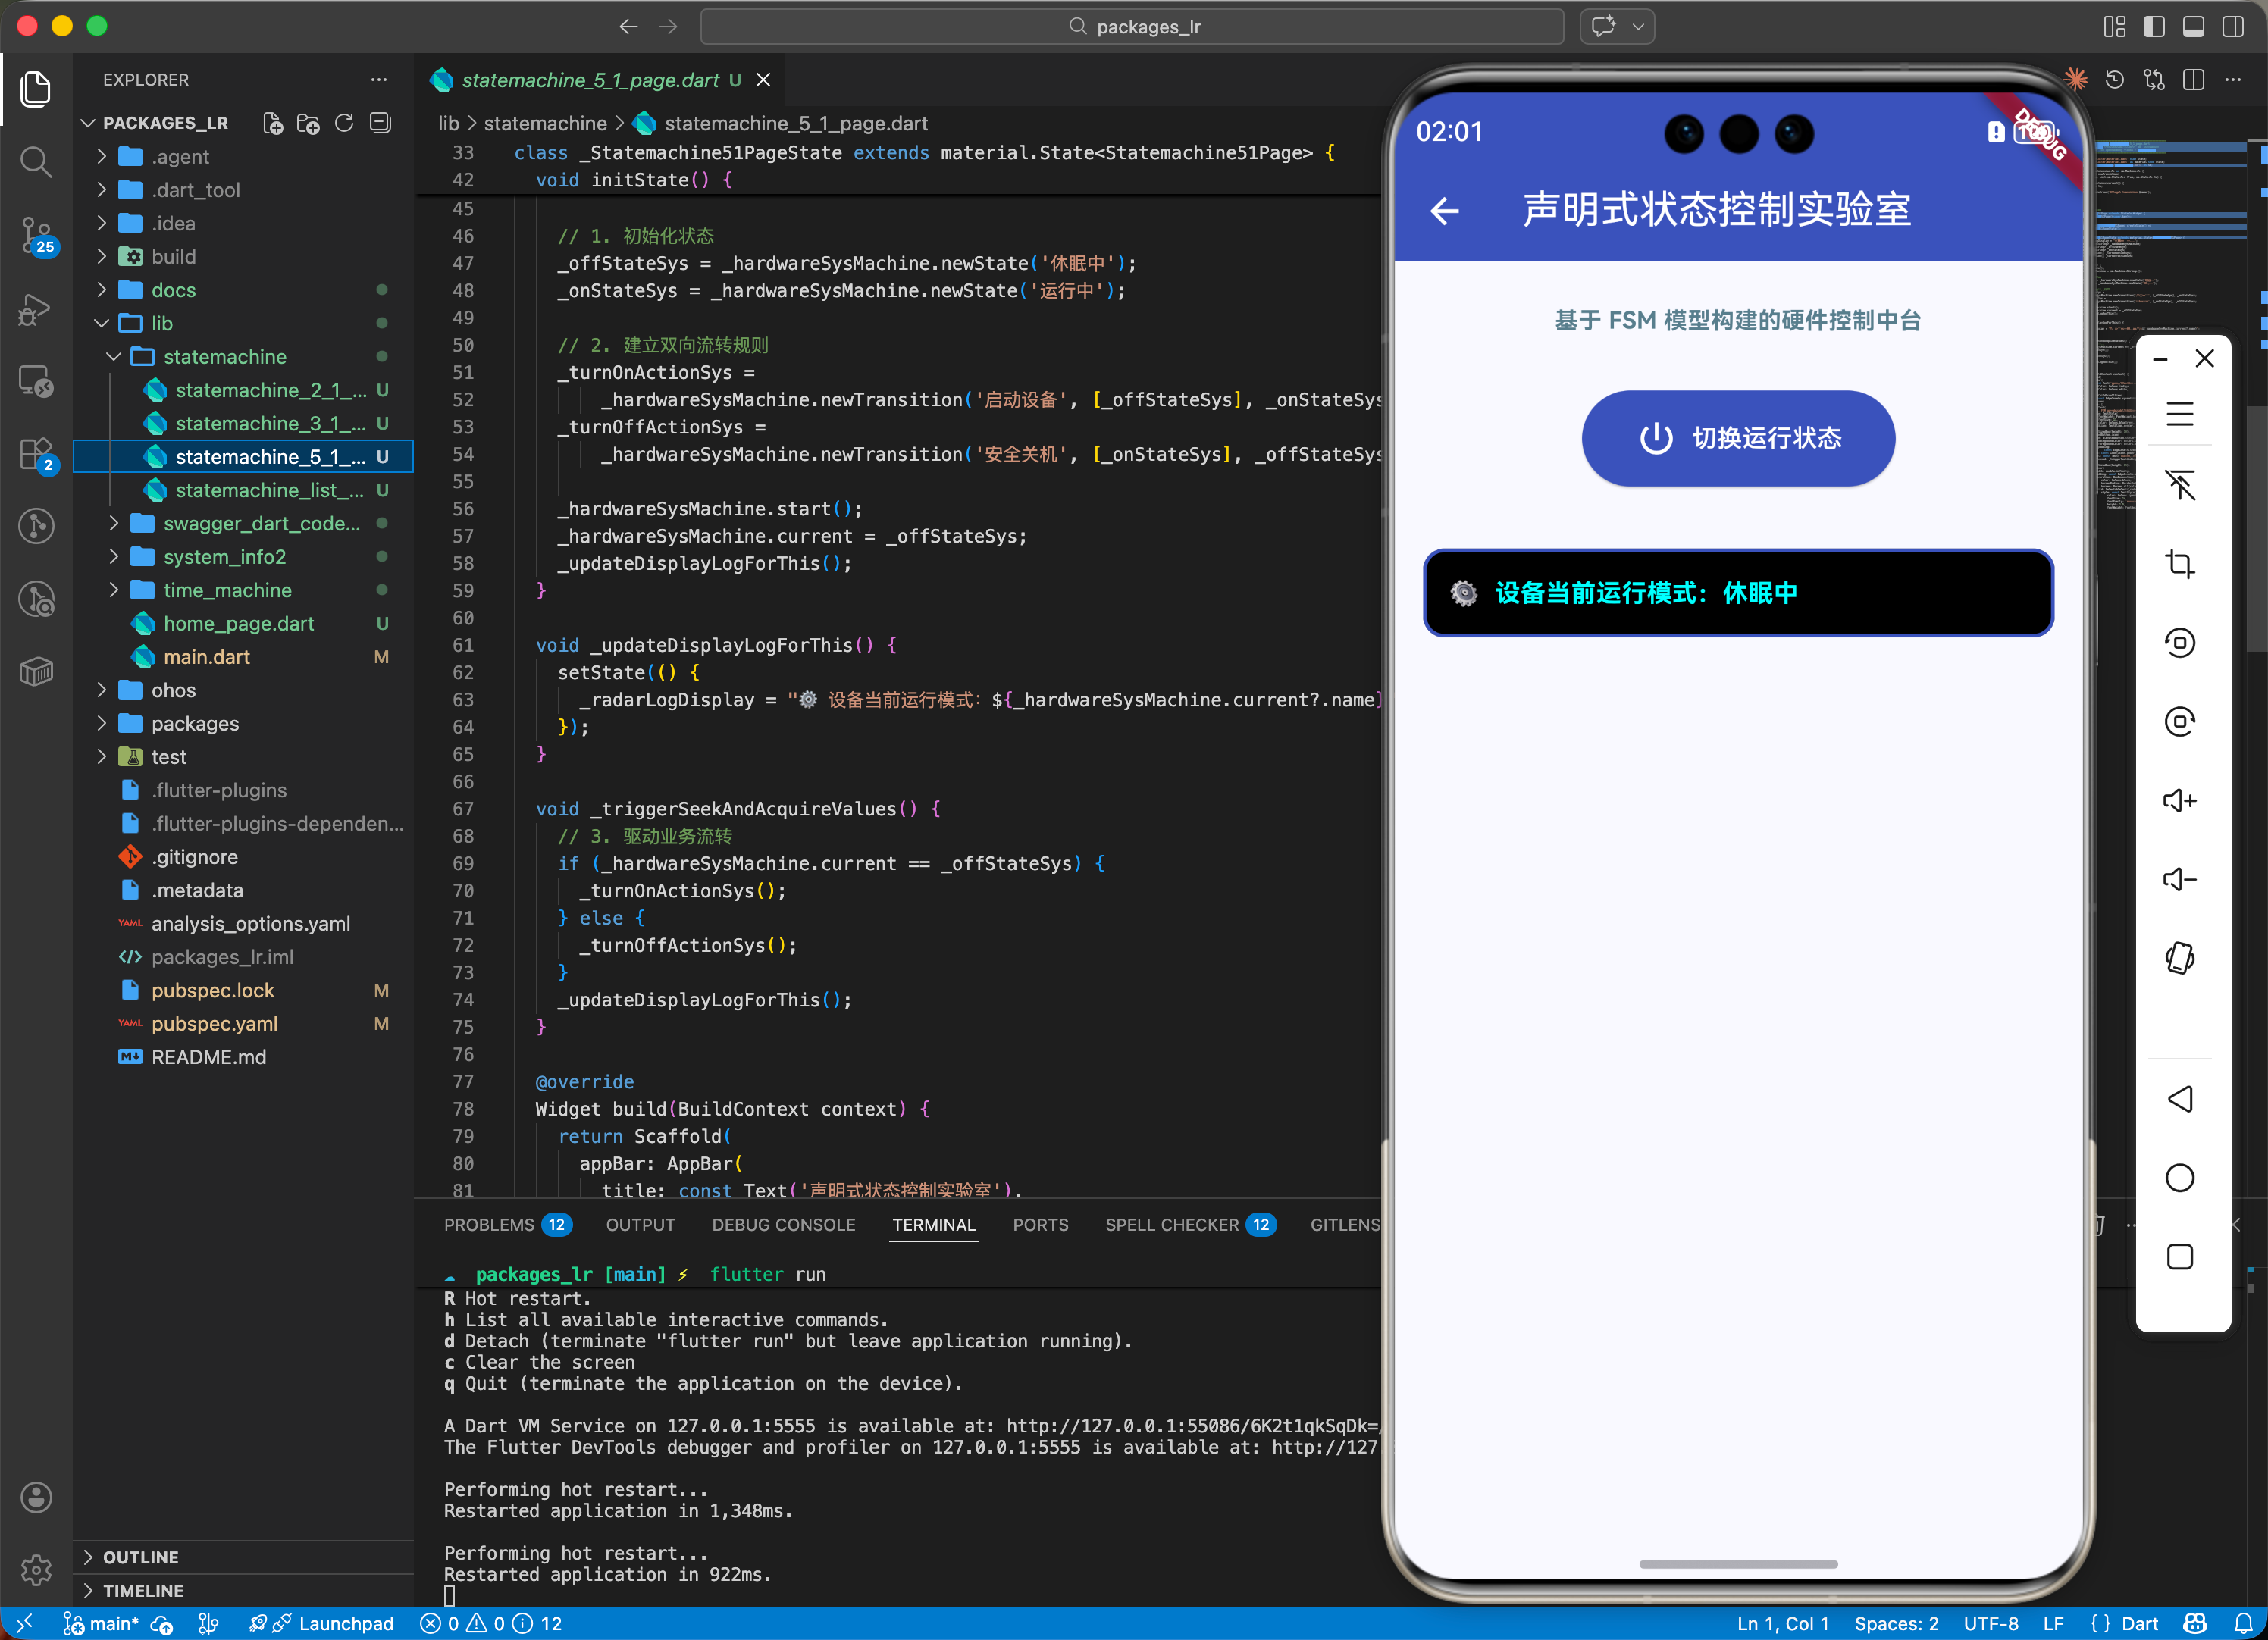Toggle the Primary Side Bar layout button
The image size is (2268, 1640).
pos(2154,27)
